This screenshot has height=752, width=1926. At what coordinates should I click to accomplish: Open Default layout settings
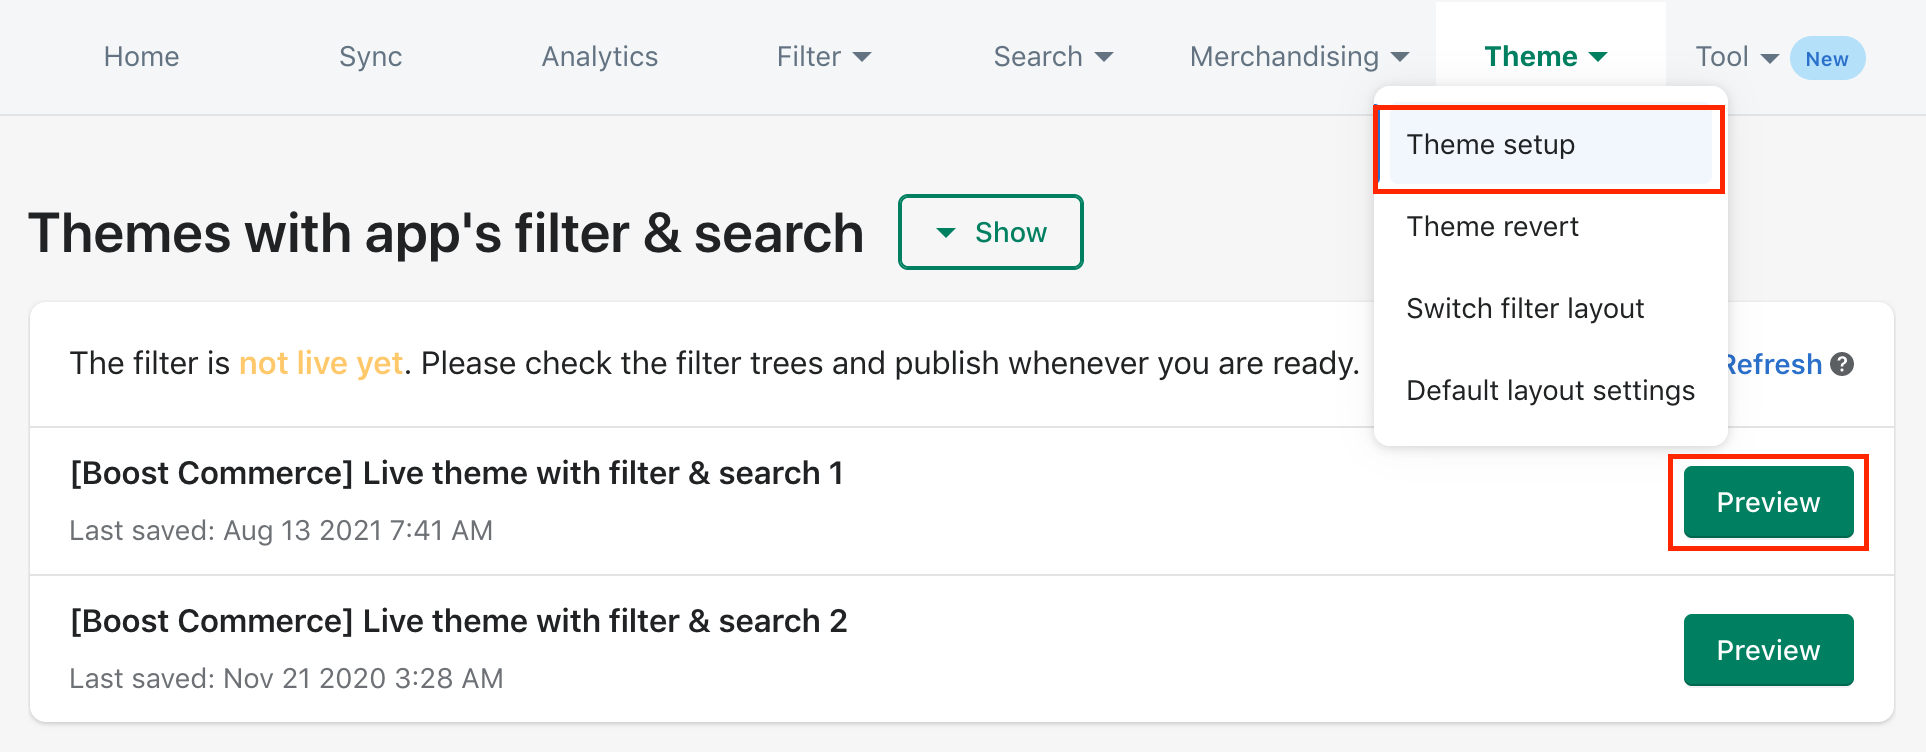point(1550,390)
